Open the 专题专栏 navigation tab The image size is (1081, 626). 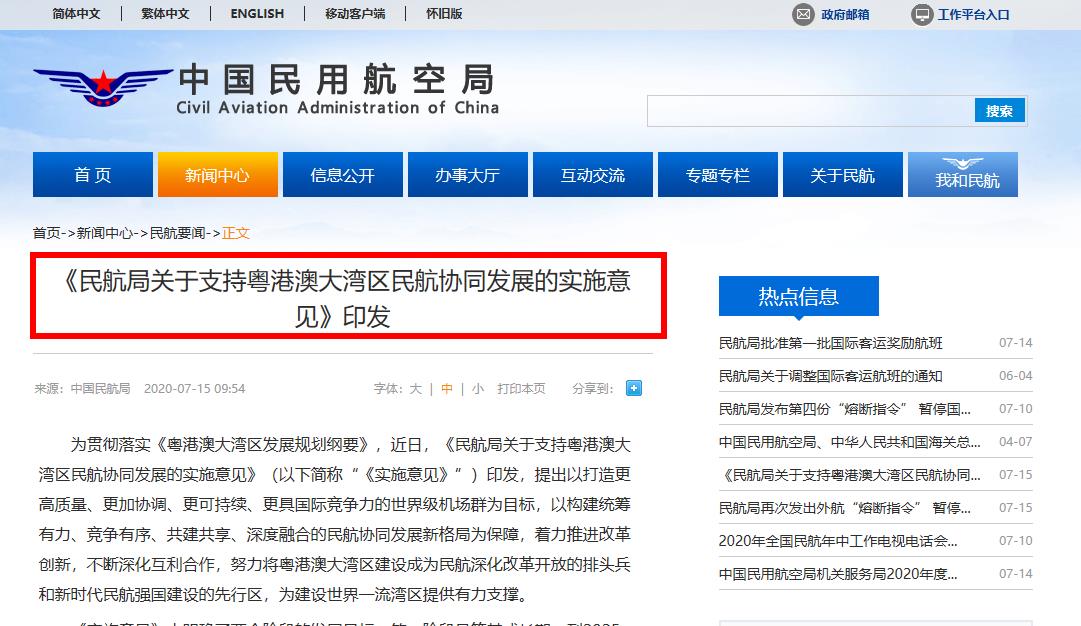pyautogui.click(x=718, y=174)
